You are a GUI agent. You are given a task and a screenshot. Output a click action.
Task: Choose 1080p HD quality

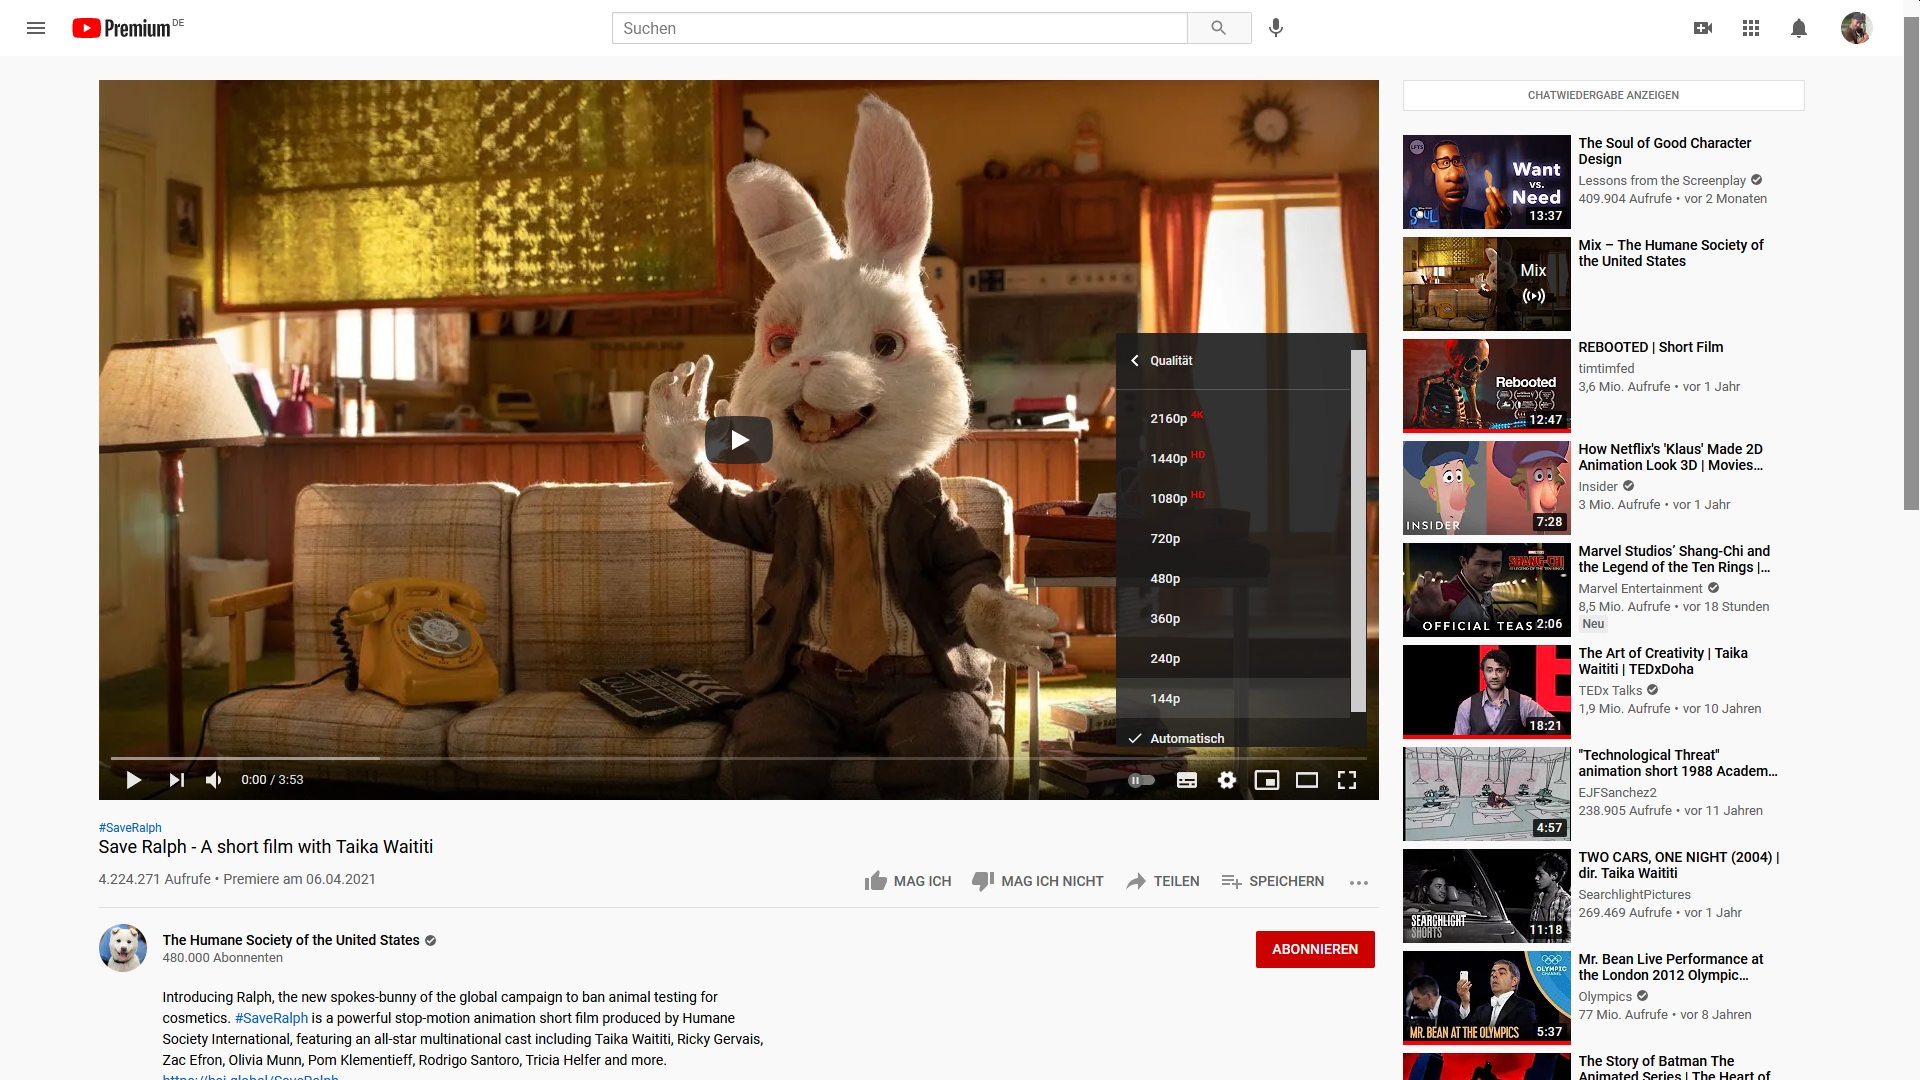pyautogui.click(x=1169, y=498)
